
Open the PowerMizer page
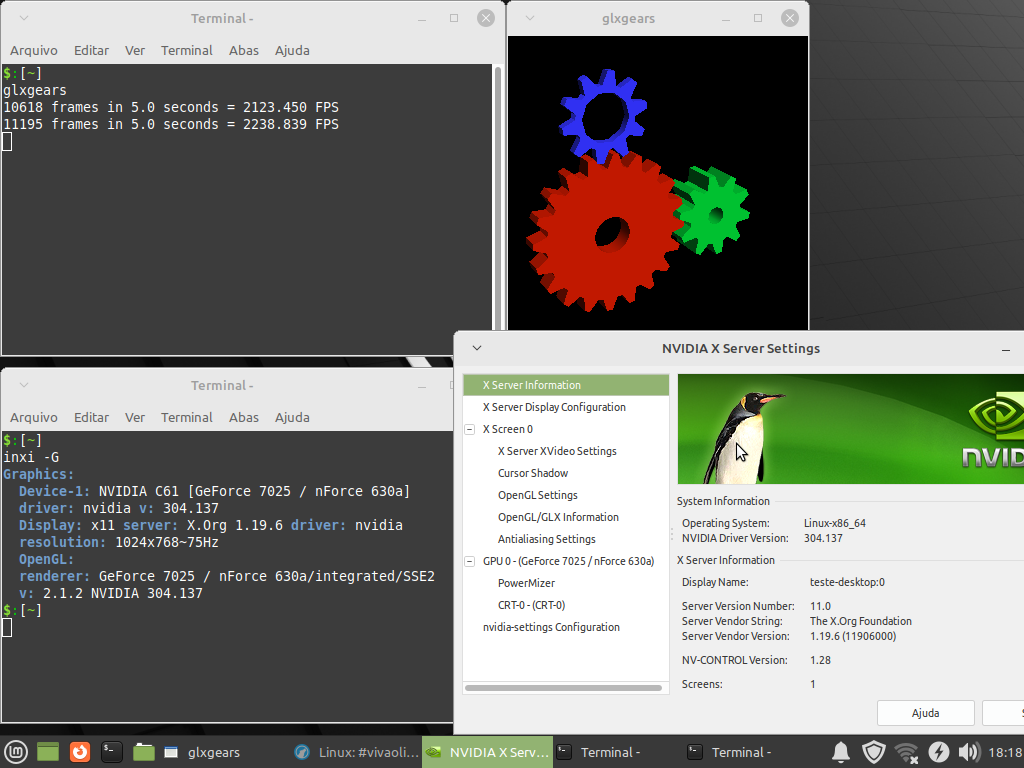point(526,583)
